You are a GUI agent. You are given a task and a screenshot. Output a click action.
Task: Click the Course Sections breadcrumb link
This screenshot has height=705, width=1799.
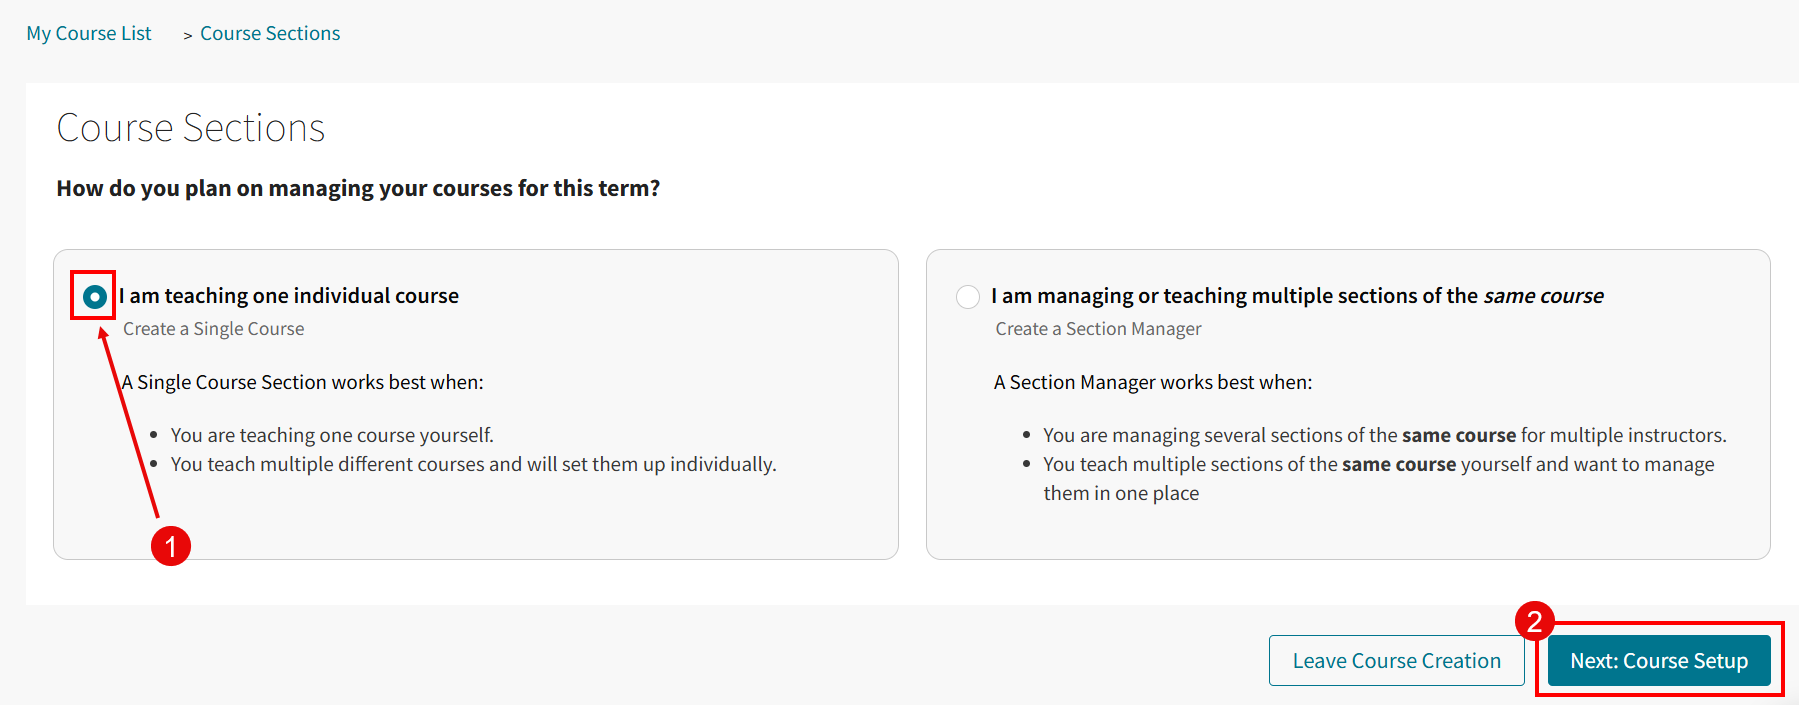pyautogui.click(x=269, y=33)
